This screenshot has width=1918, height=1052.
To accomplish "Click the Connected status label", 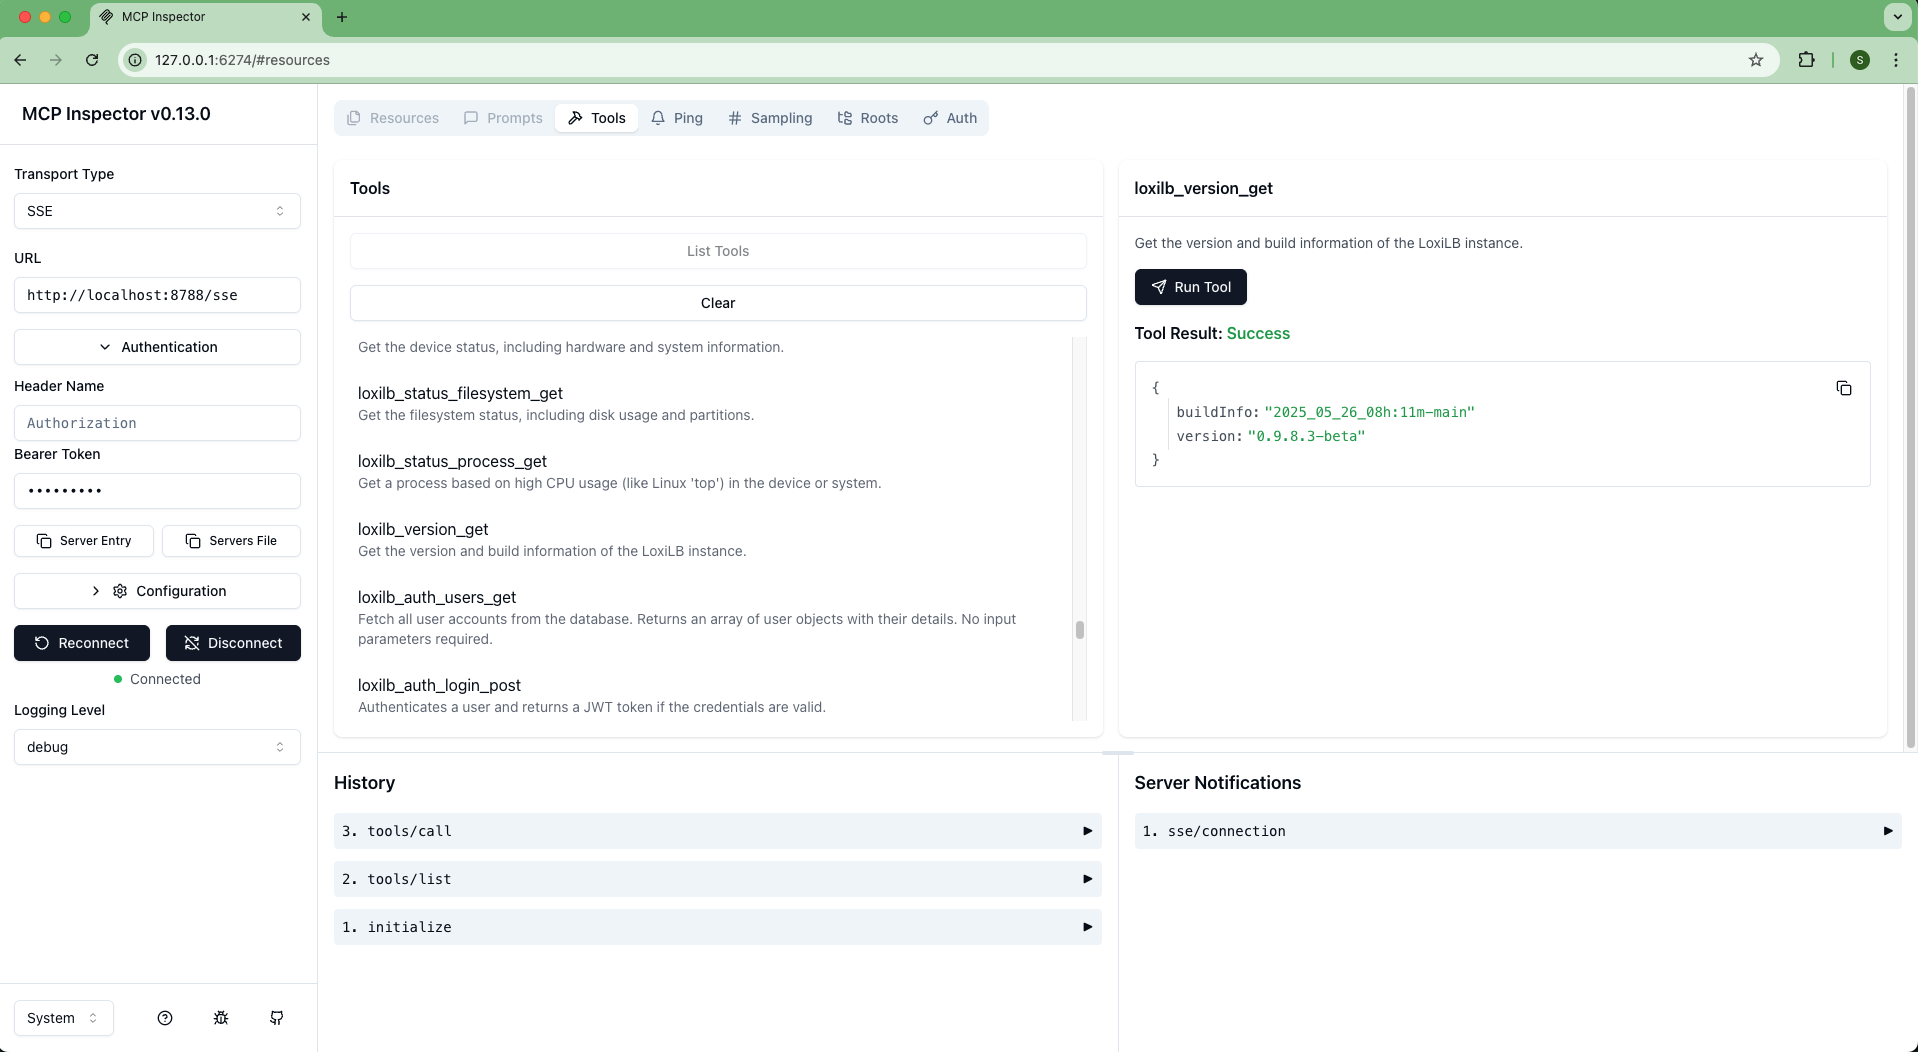I will click(x=165, y=679).
